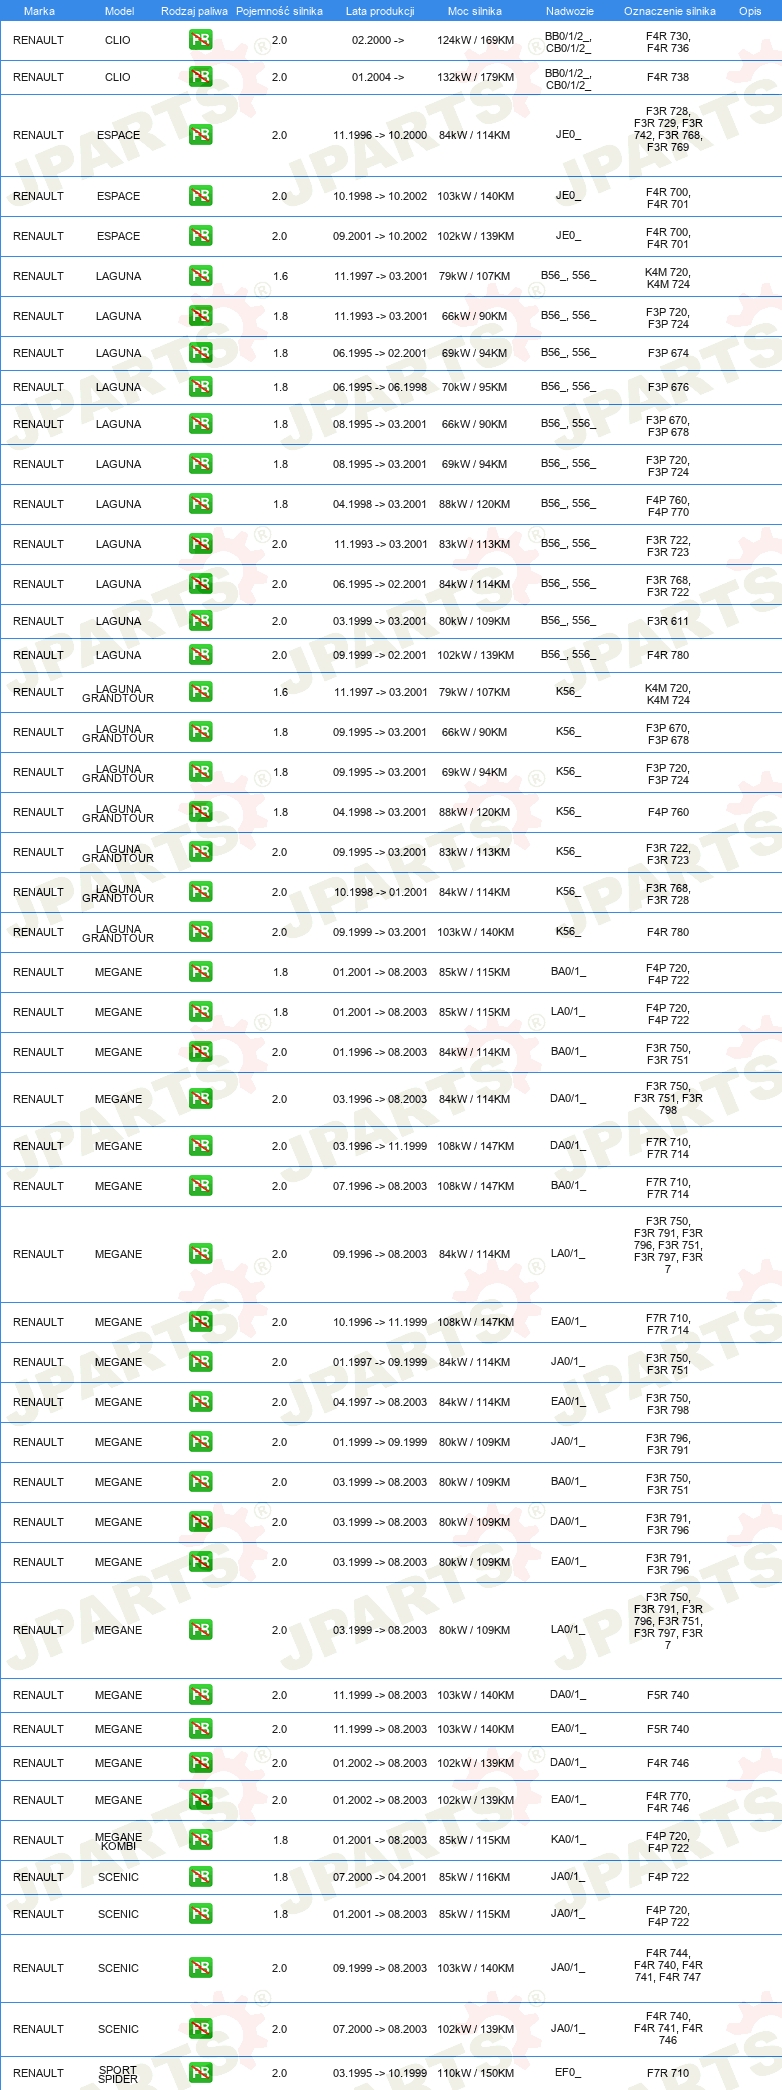The width and height of the screenshot is (782, 2090).
Task: Select the fuel icon in SCENIC 103kW / 140KM row
Action: point(200,1968)
